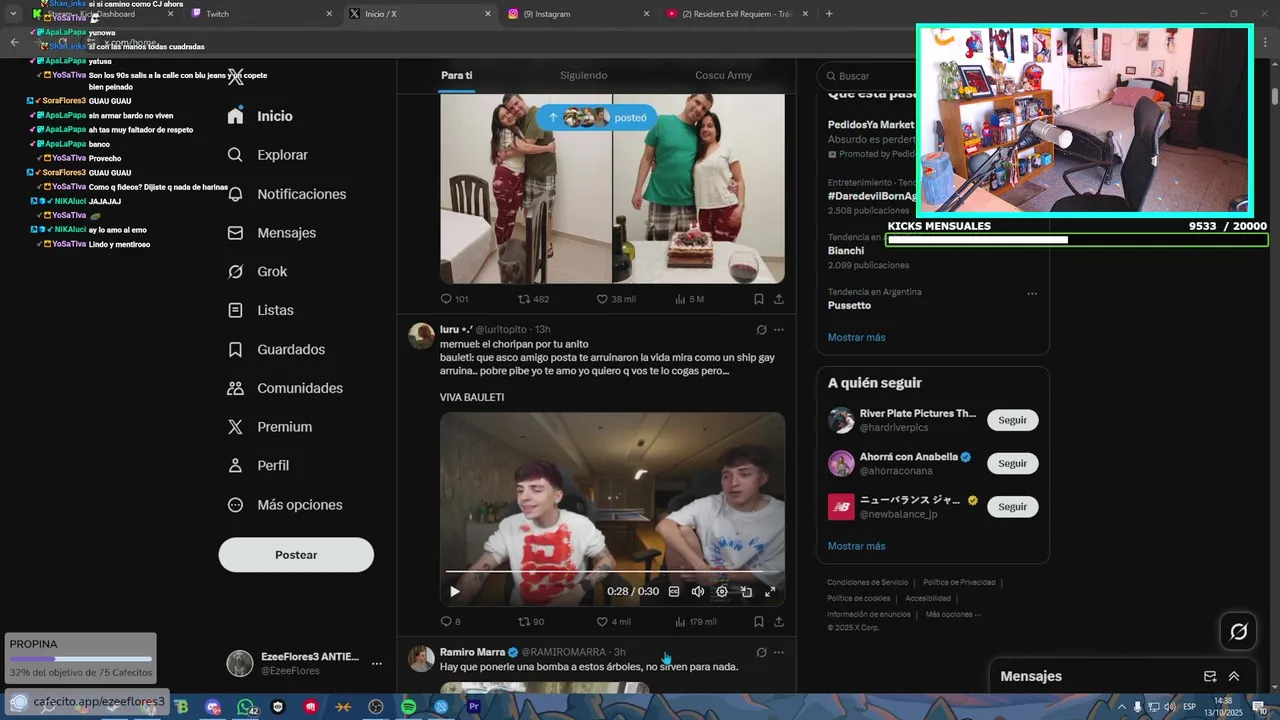The image size is (1280, 720).
Task: Open more options for Pussetto trend
Action: 1032,294
